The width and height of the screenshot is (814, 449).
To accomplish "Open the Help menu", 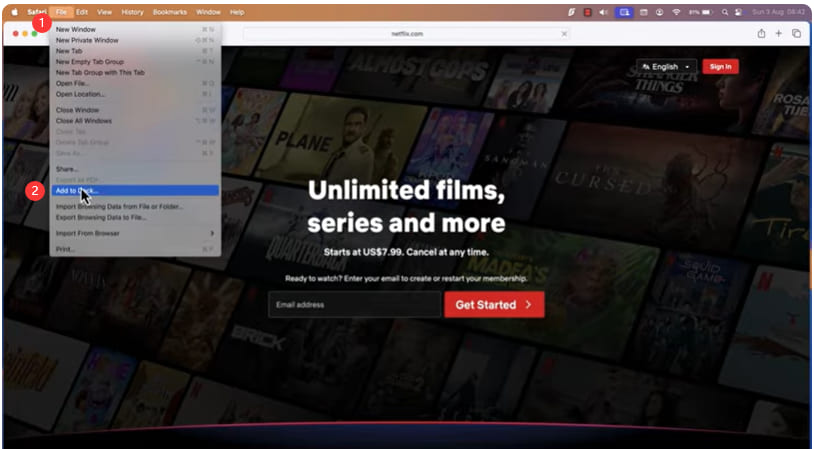I will tap(237, 12).
